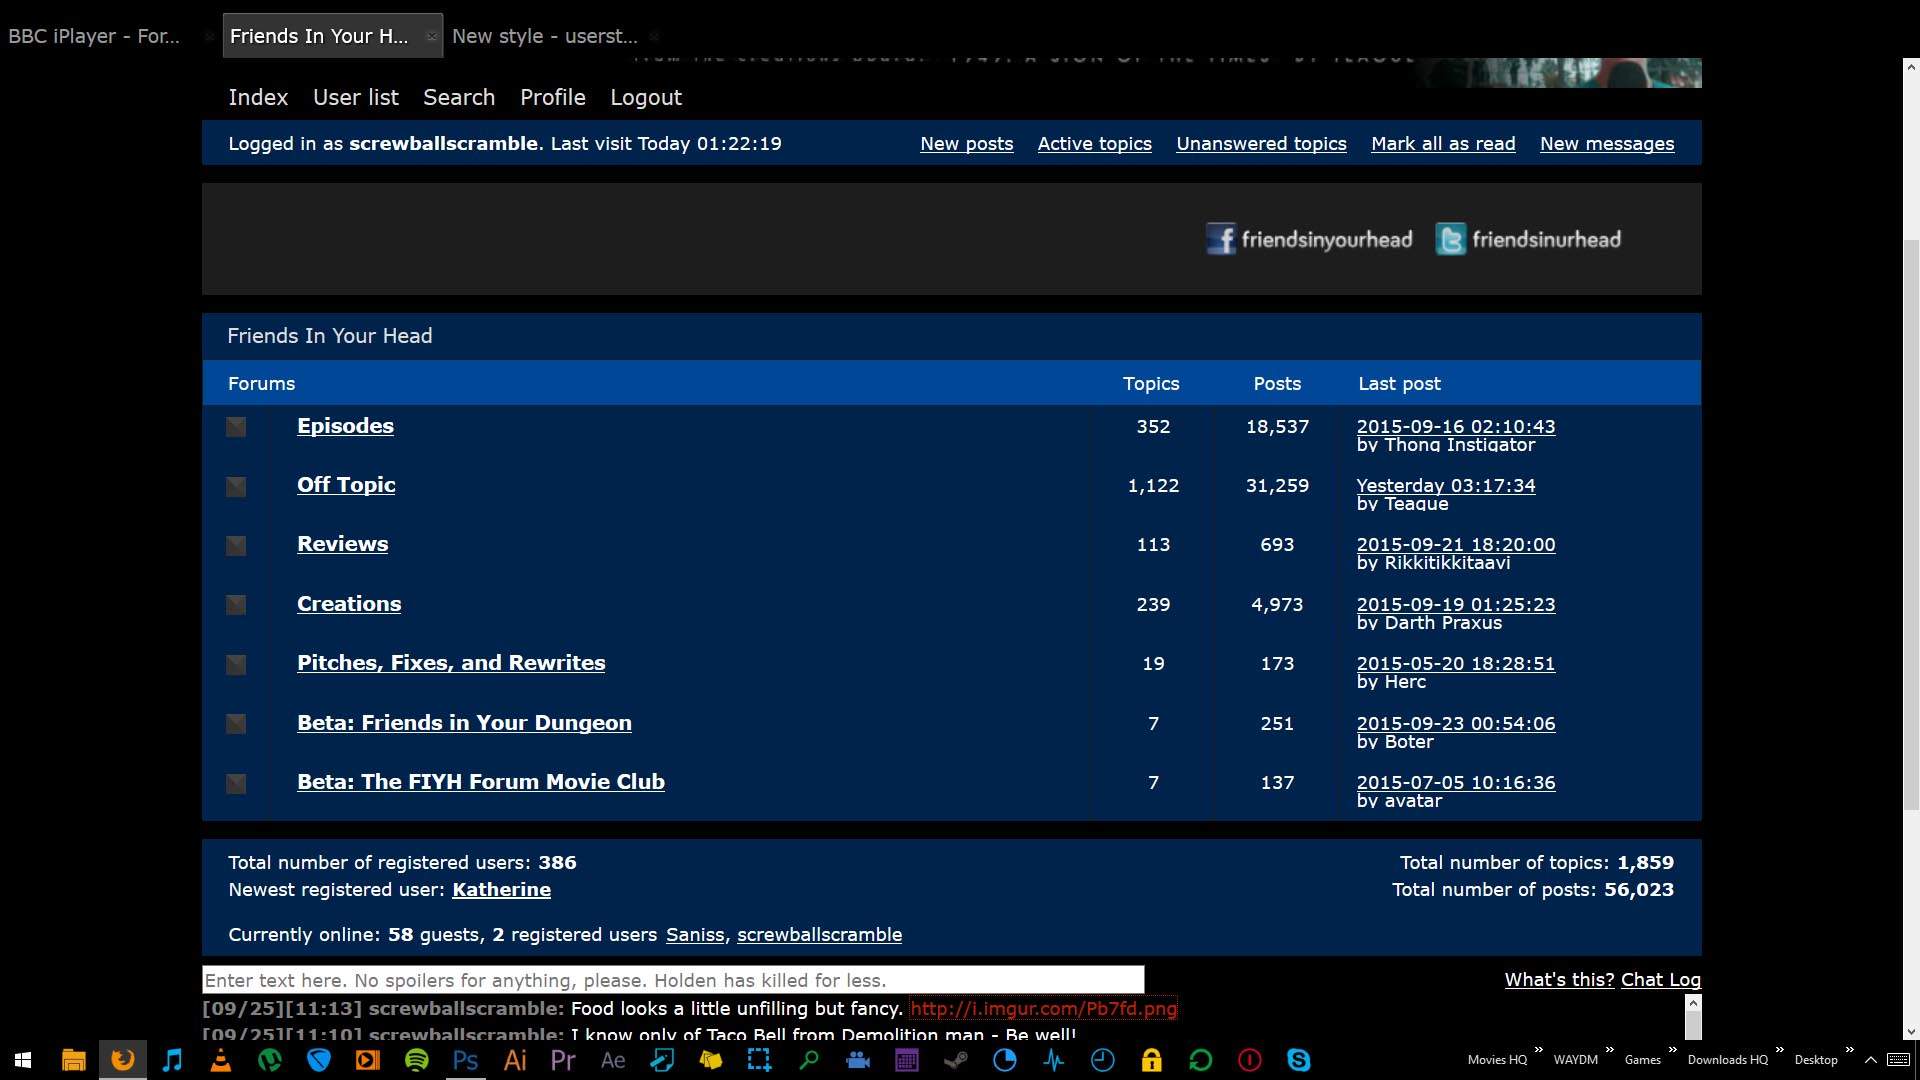Click the chat text input field

coord(673,980)
